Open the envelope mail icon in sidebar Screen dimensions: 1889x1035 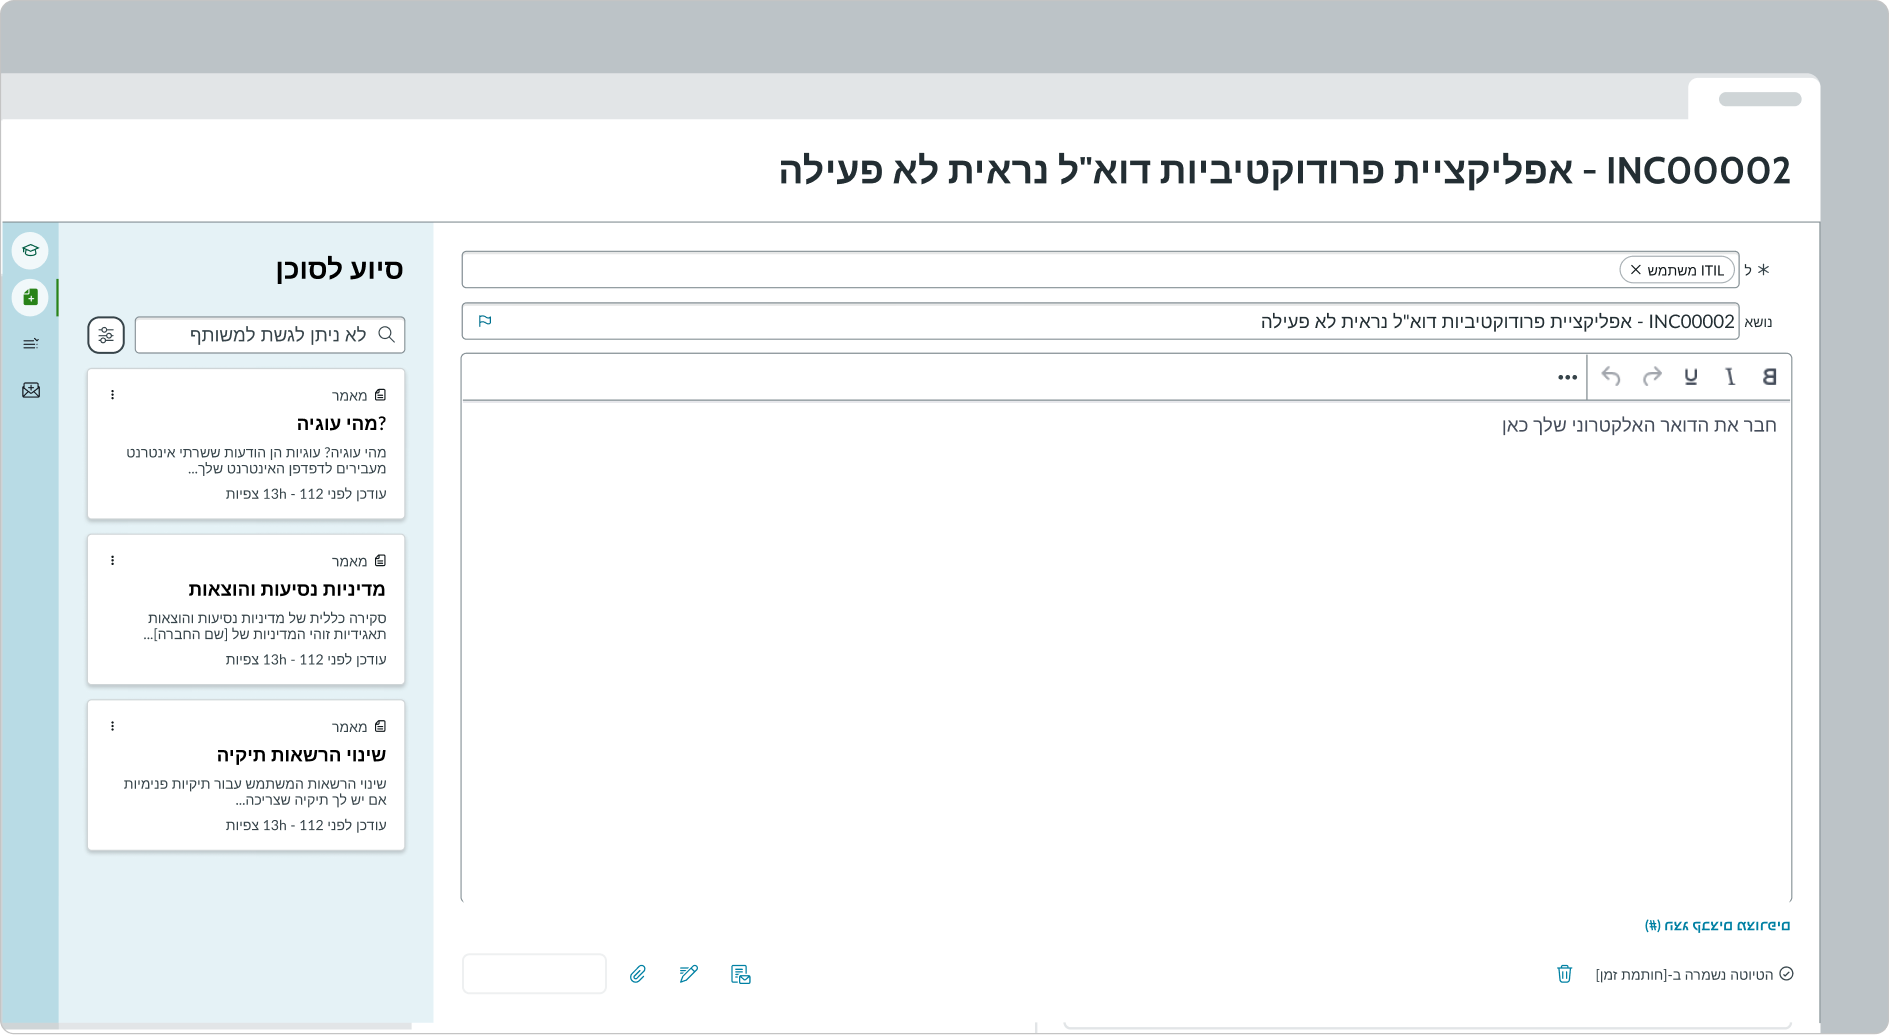pyautogui.click(x=31, y=390)
